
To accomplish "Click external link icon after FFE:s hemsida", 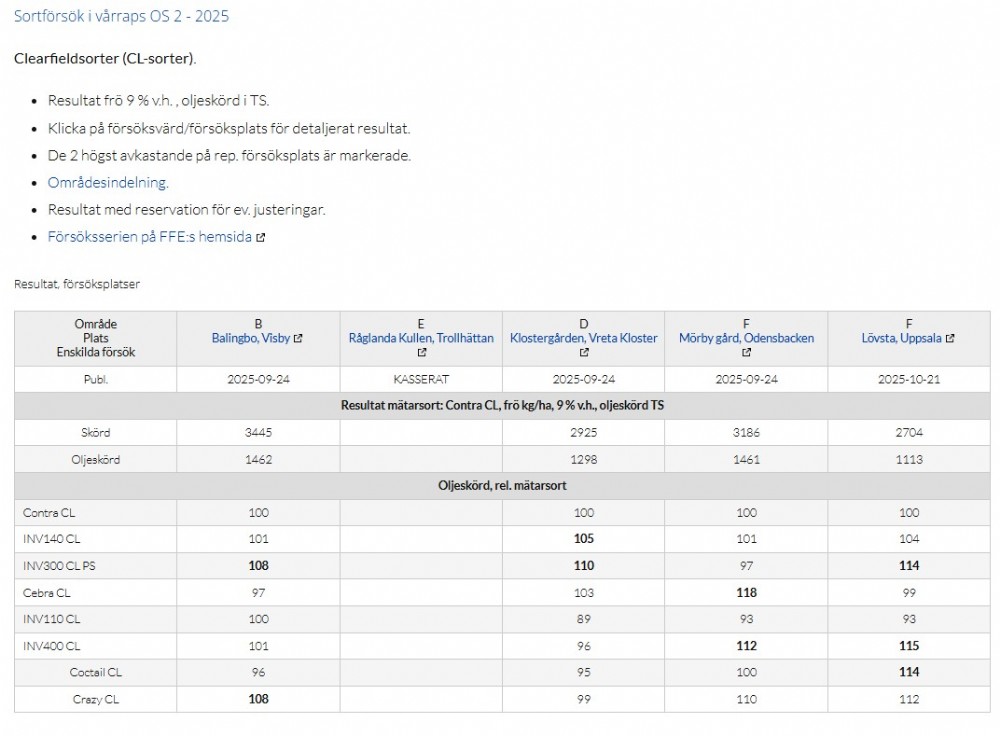I will (261, 238).
